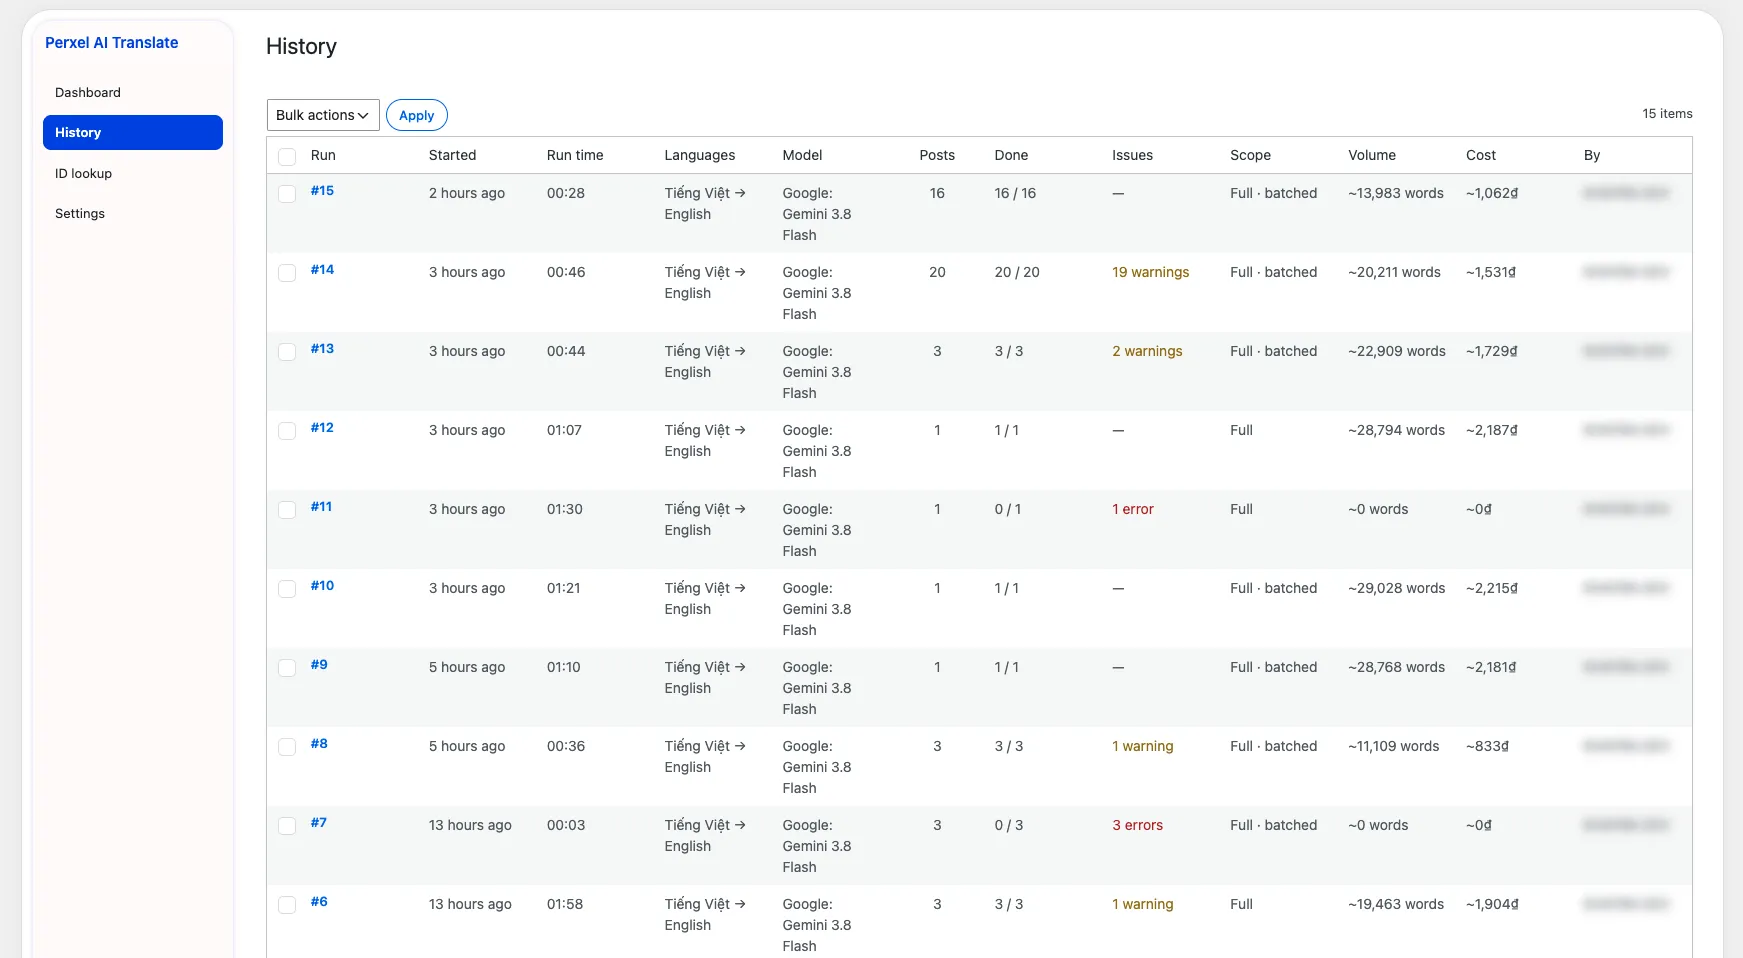Open run #11 link
1743x958 pixels.
tap(321, 506)
